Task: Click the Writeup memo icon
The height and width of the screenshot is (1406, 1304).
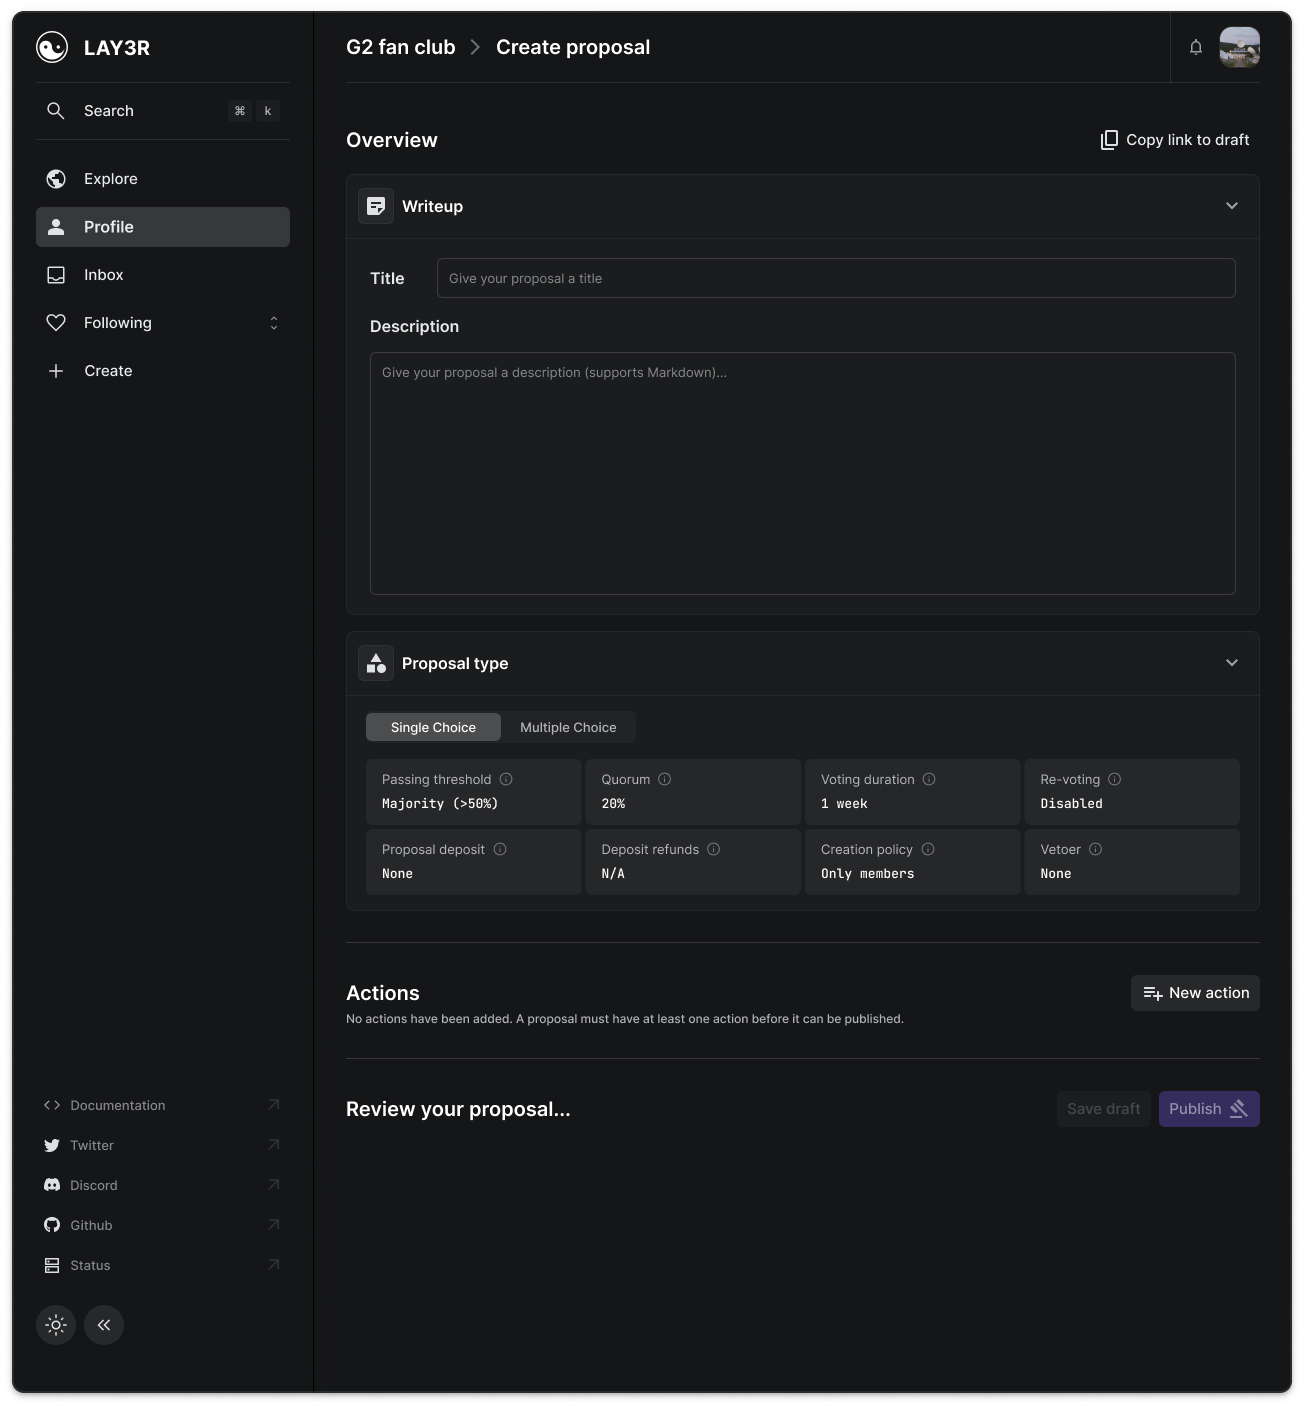Action: [376, 206]
